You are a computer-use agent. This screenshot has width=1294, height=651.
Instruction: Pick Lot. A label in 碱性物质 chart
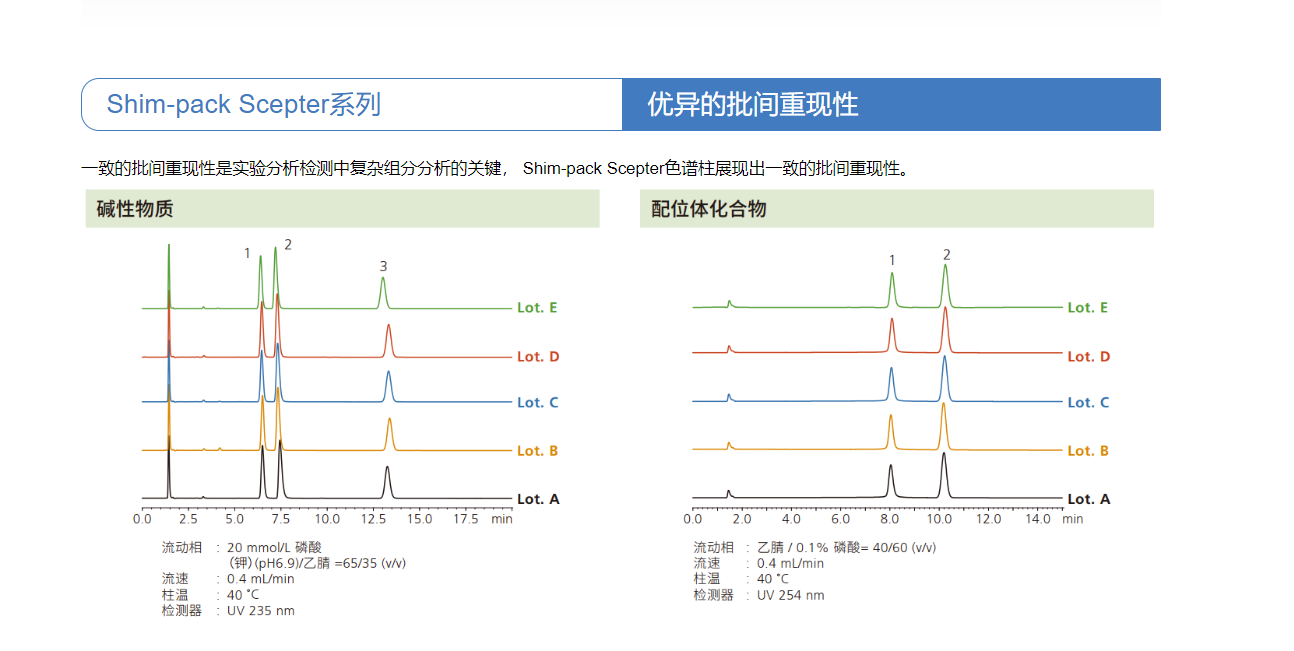click(537, 499)
